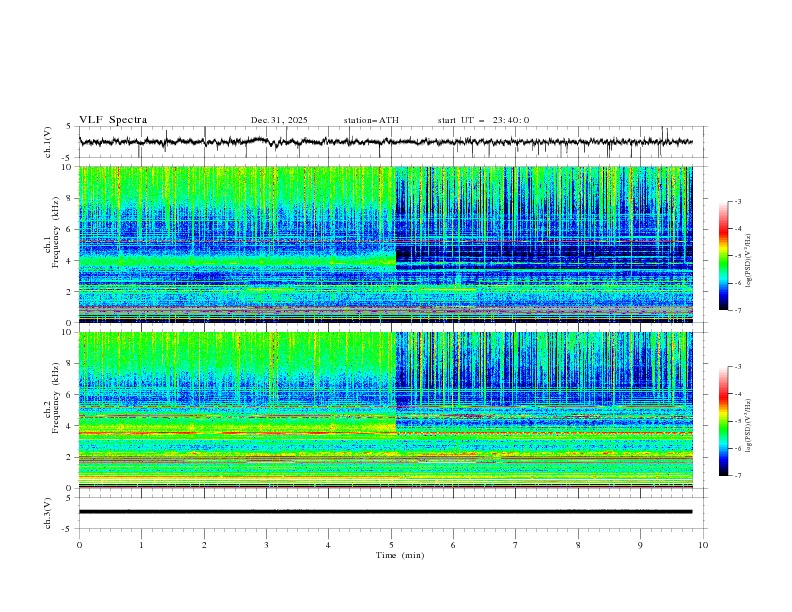Click time axis tick label "10"

[703, 545]
